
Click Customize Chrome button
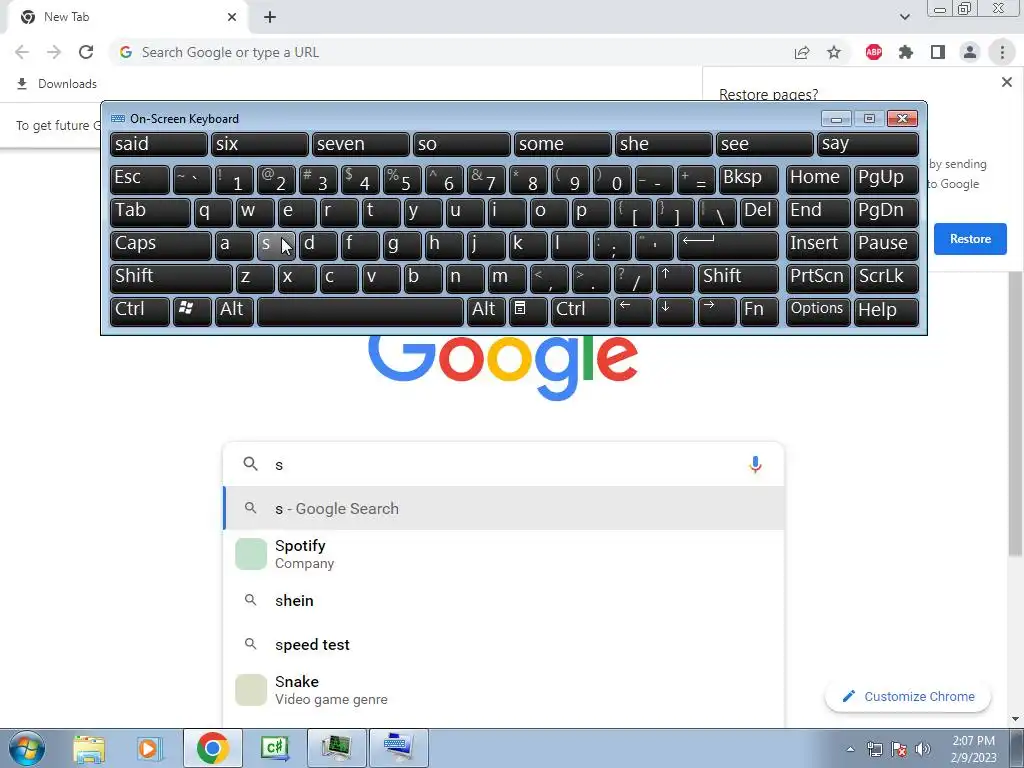pos(908,697)
